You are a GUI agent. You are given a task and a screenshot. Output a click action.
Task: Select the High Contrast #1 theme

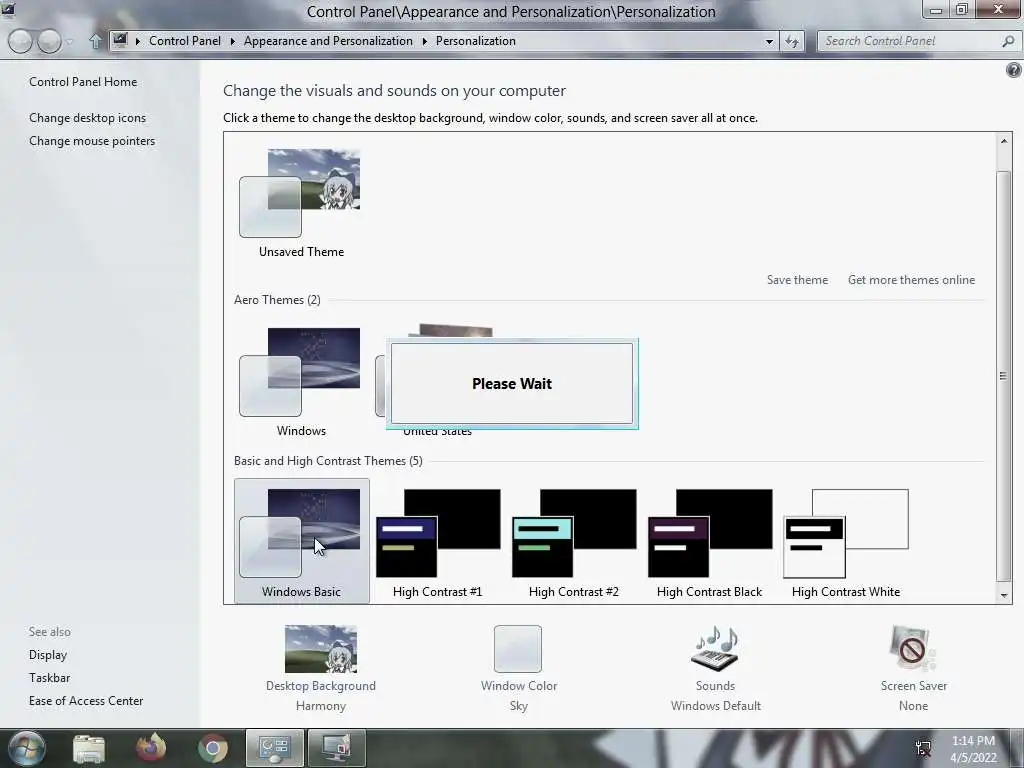[438, 541]
